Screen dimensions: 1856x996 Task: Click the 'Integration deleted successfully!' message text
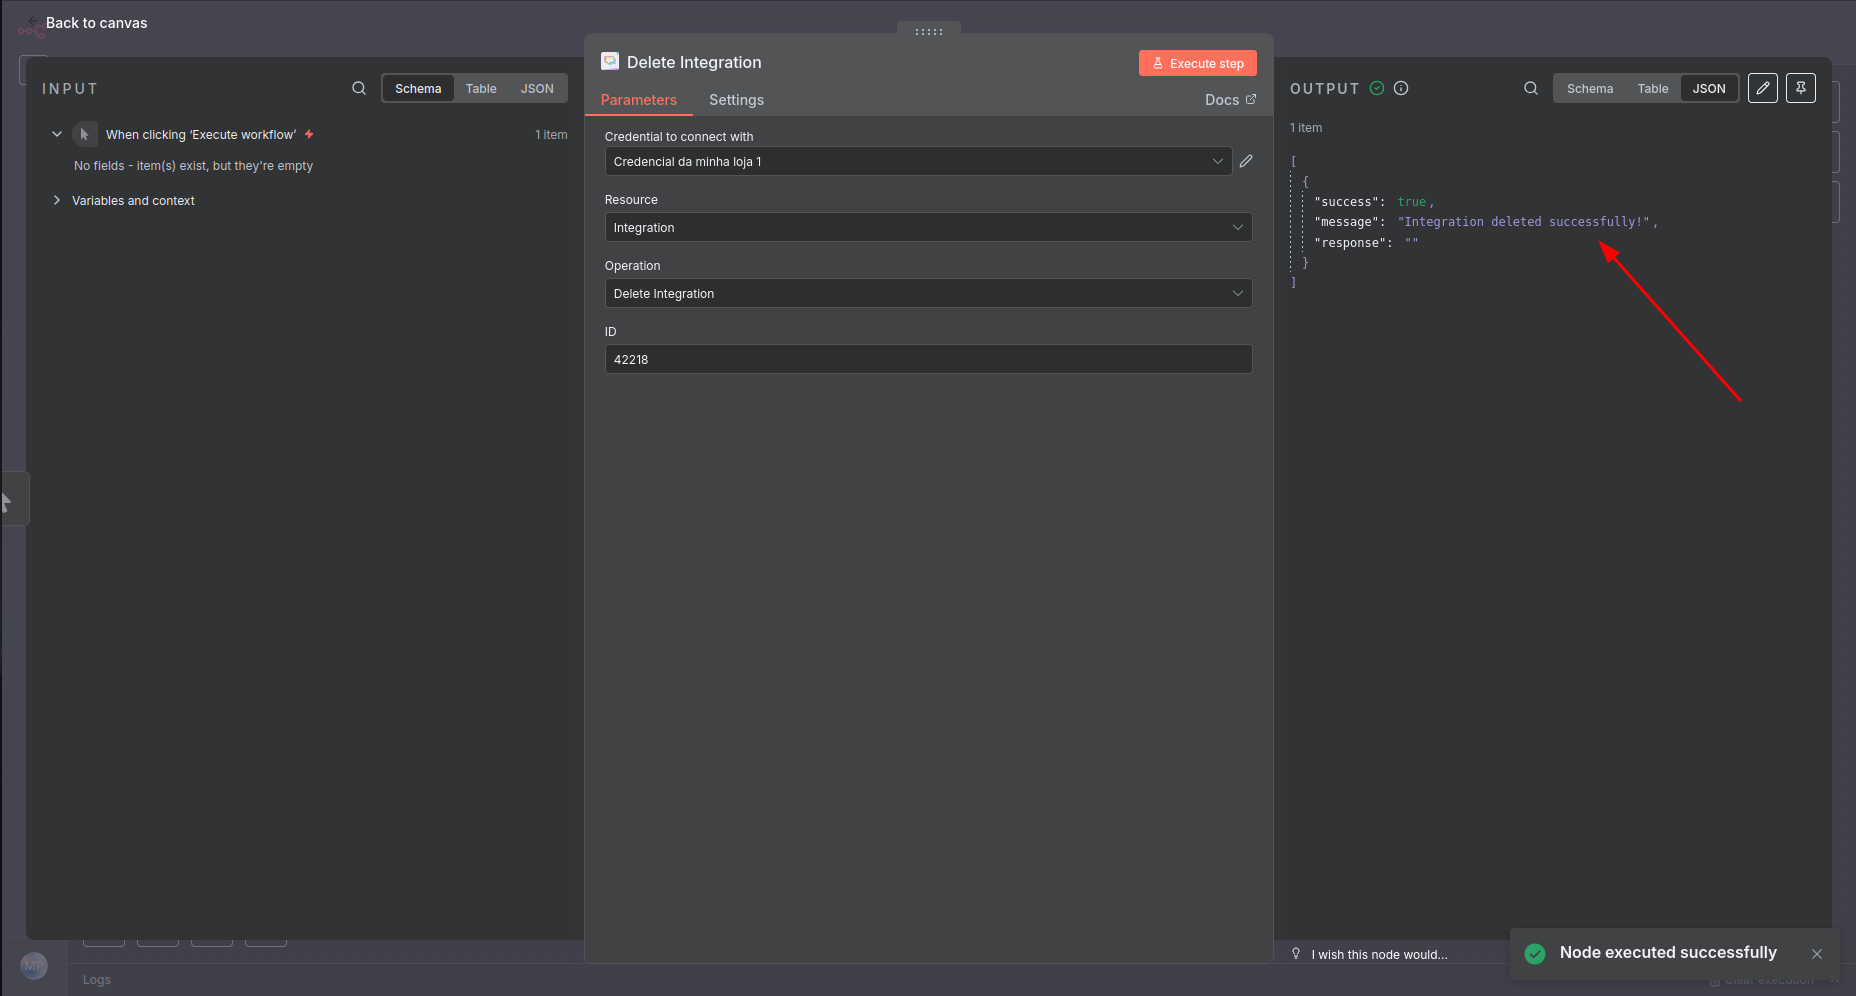pos(1524,222)
